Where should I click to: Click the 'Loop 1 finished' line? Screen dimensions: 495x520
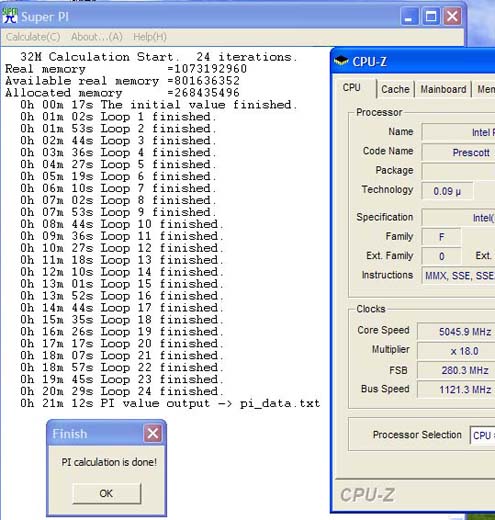click(118, 117)
